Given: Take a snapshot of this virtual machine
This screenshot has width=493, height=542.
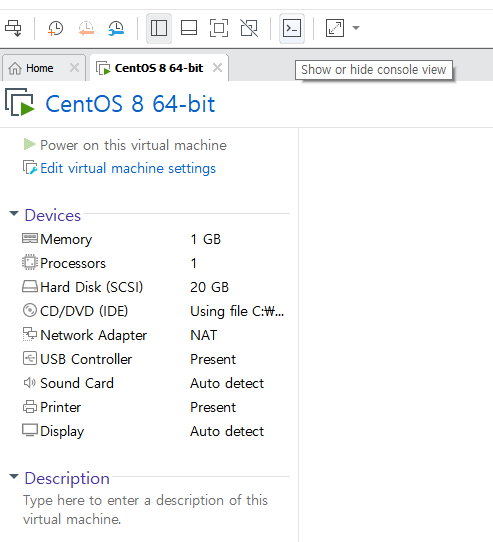Looking at the screenshot, I should click(x=55, y=28).
